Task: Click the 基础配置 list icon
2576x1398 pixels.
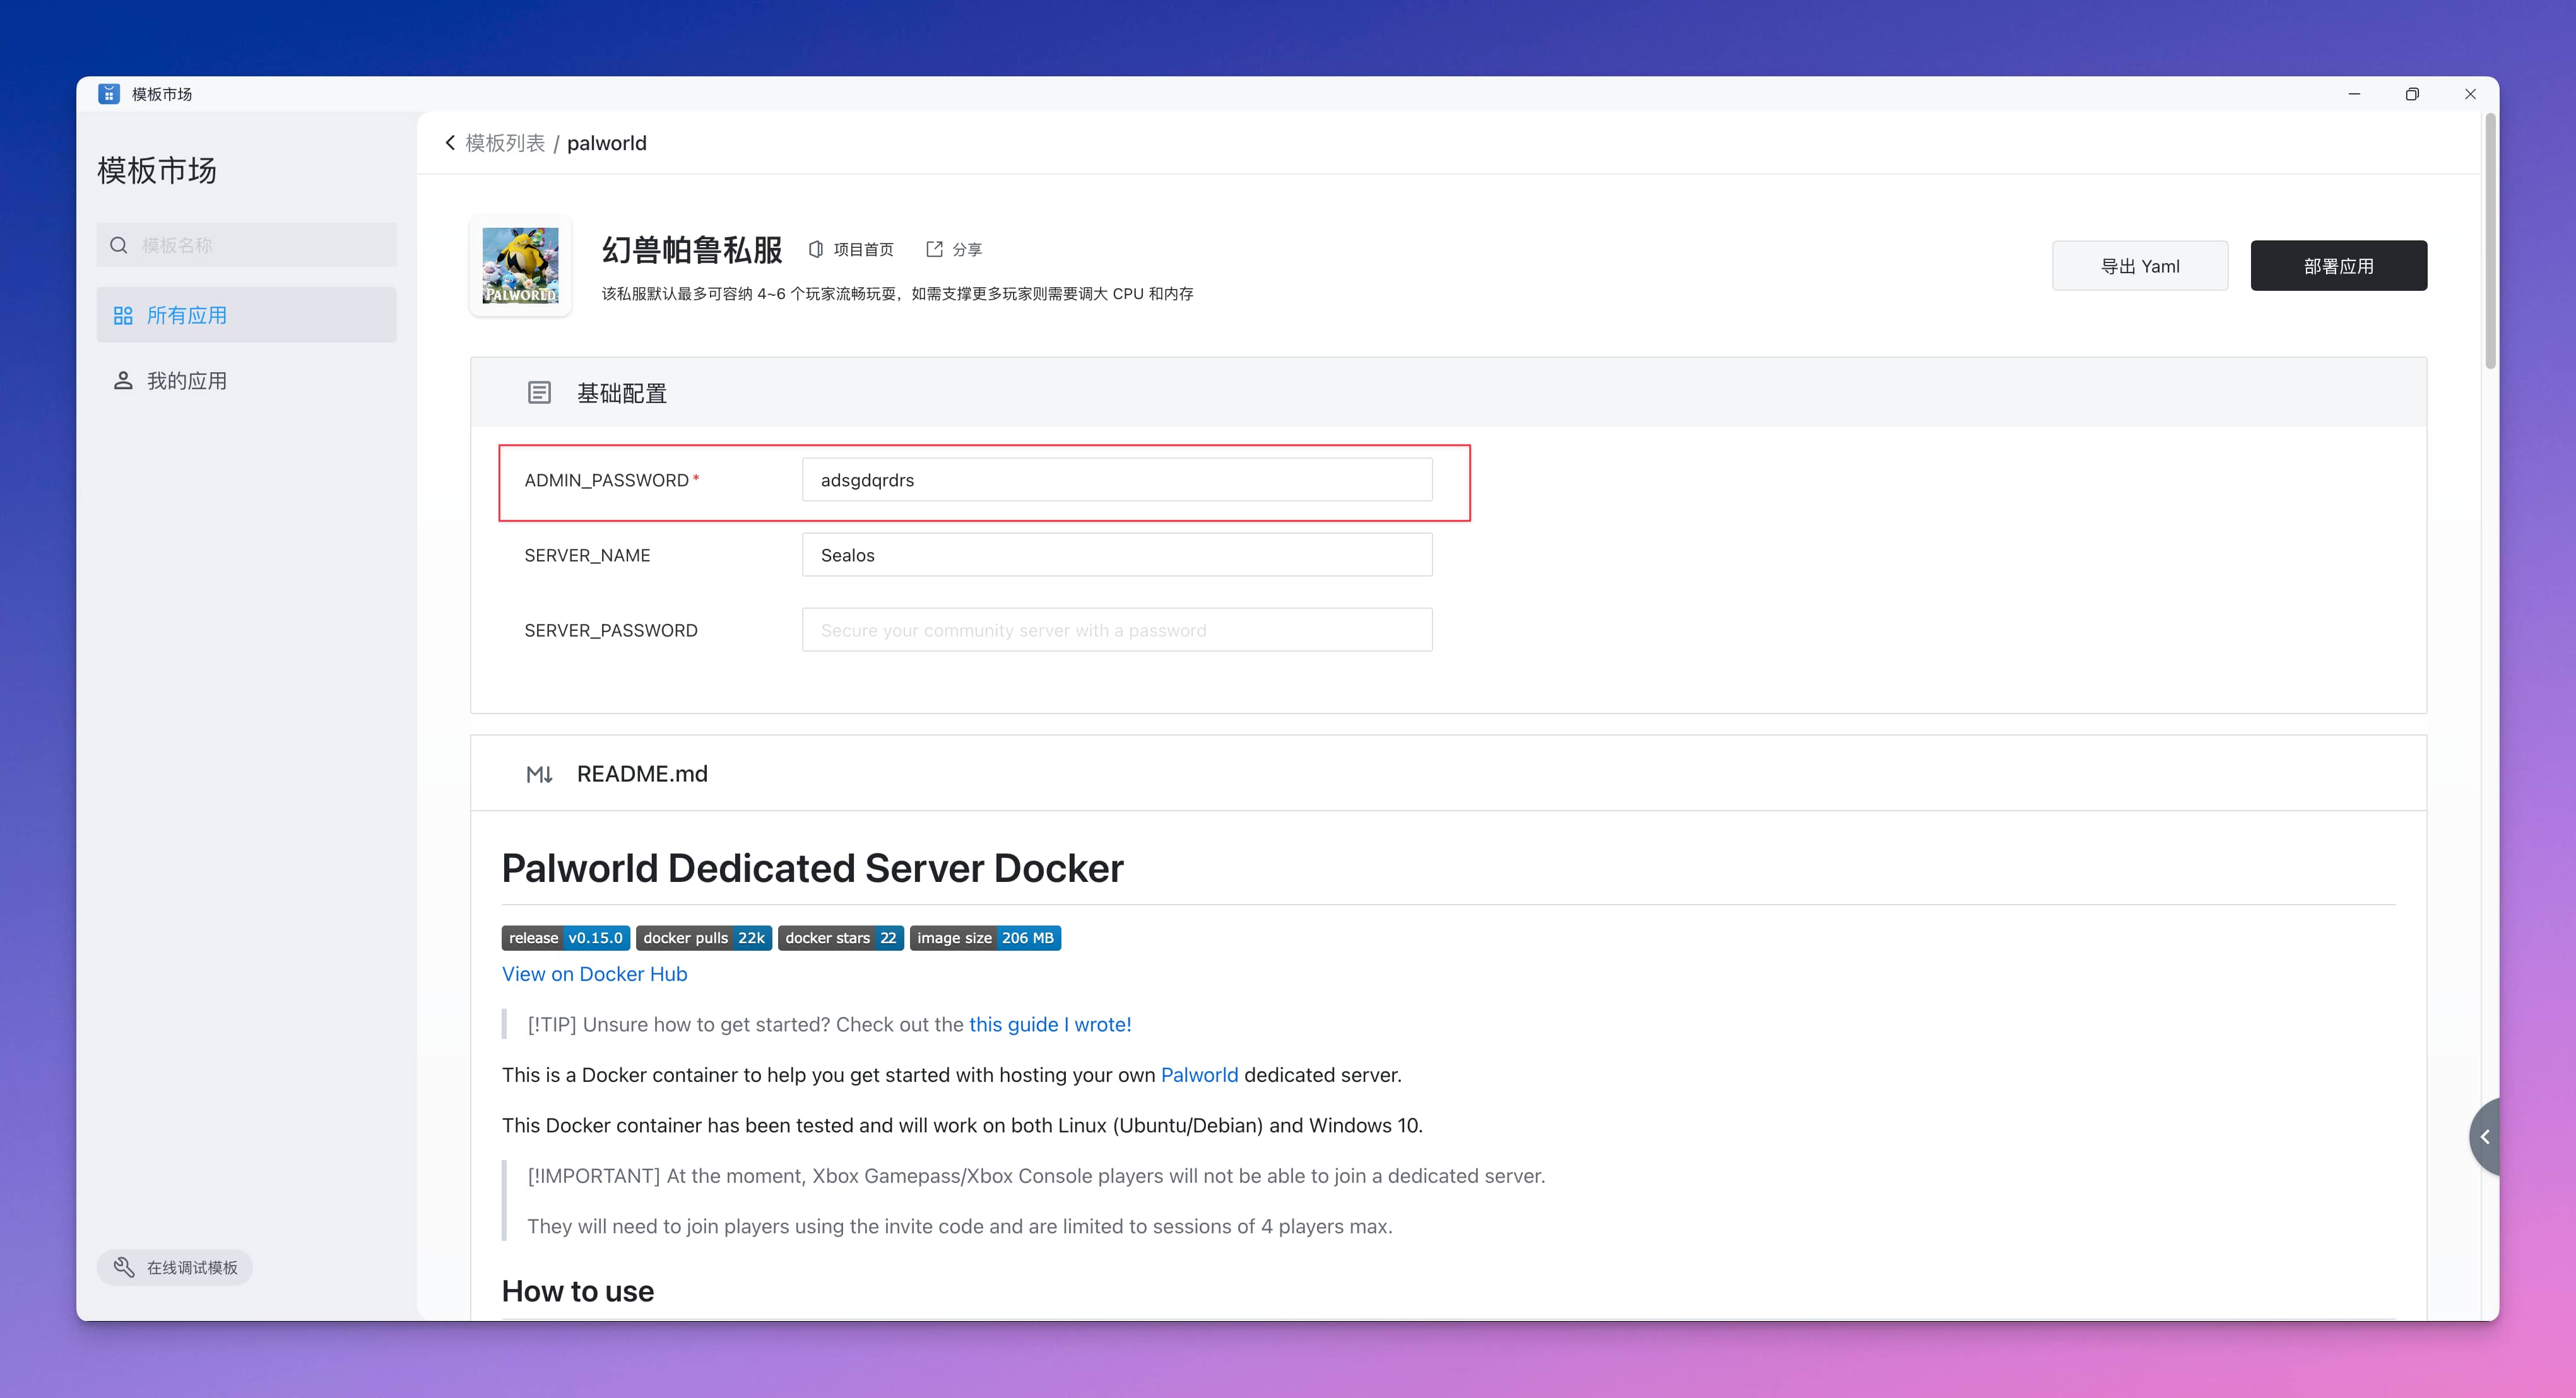Action: click(539, 393)
